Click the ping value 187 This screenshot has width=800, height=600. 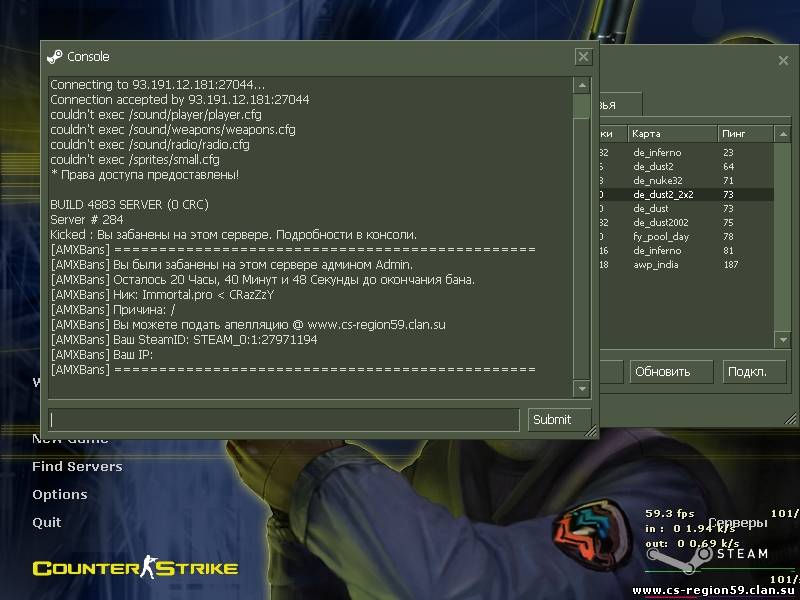pyautogui.click(x=731, y=264)
